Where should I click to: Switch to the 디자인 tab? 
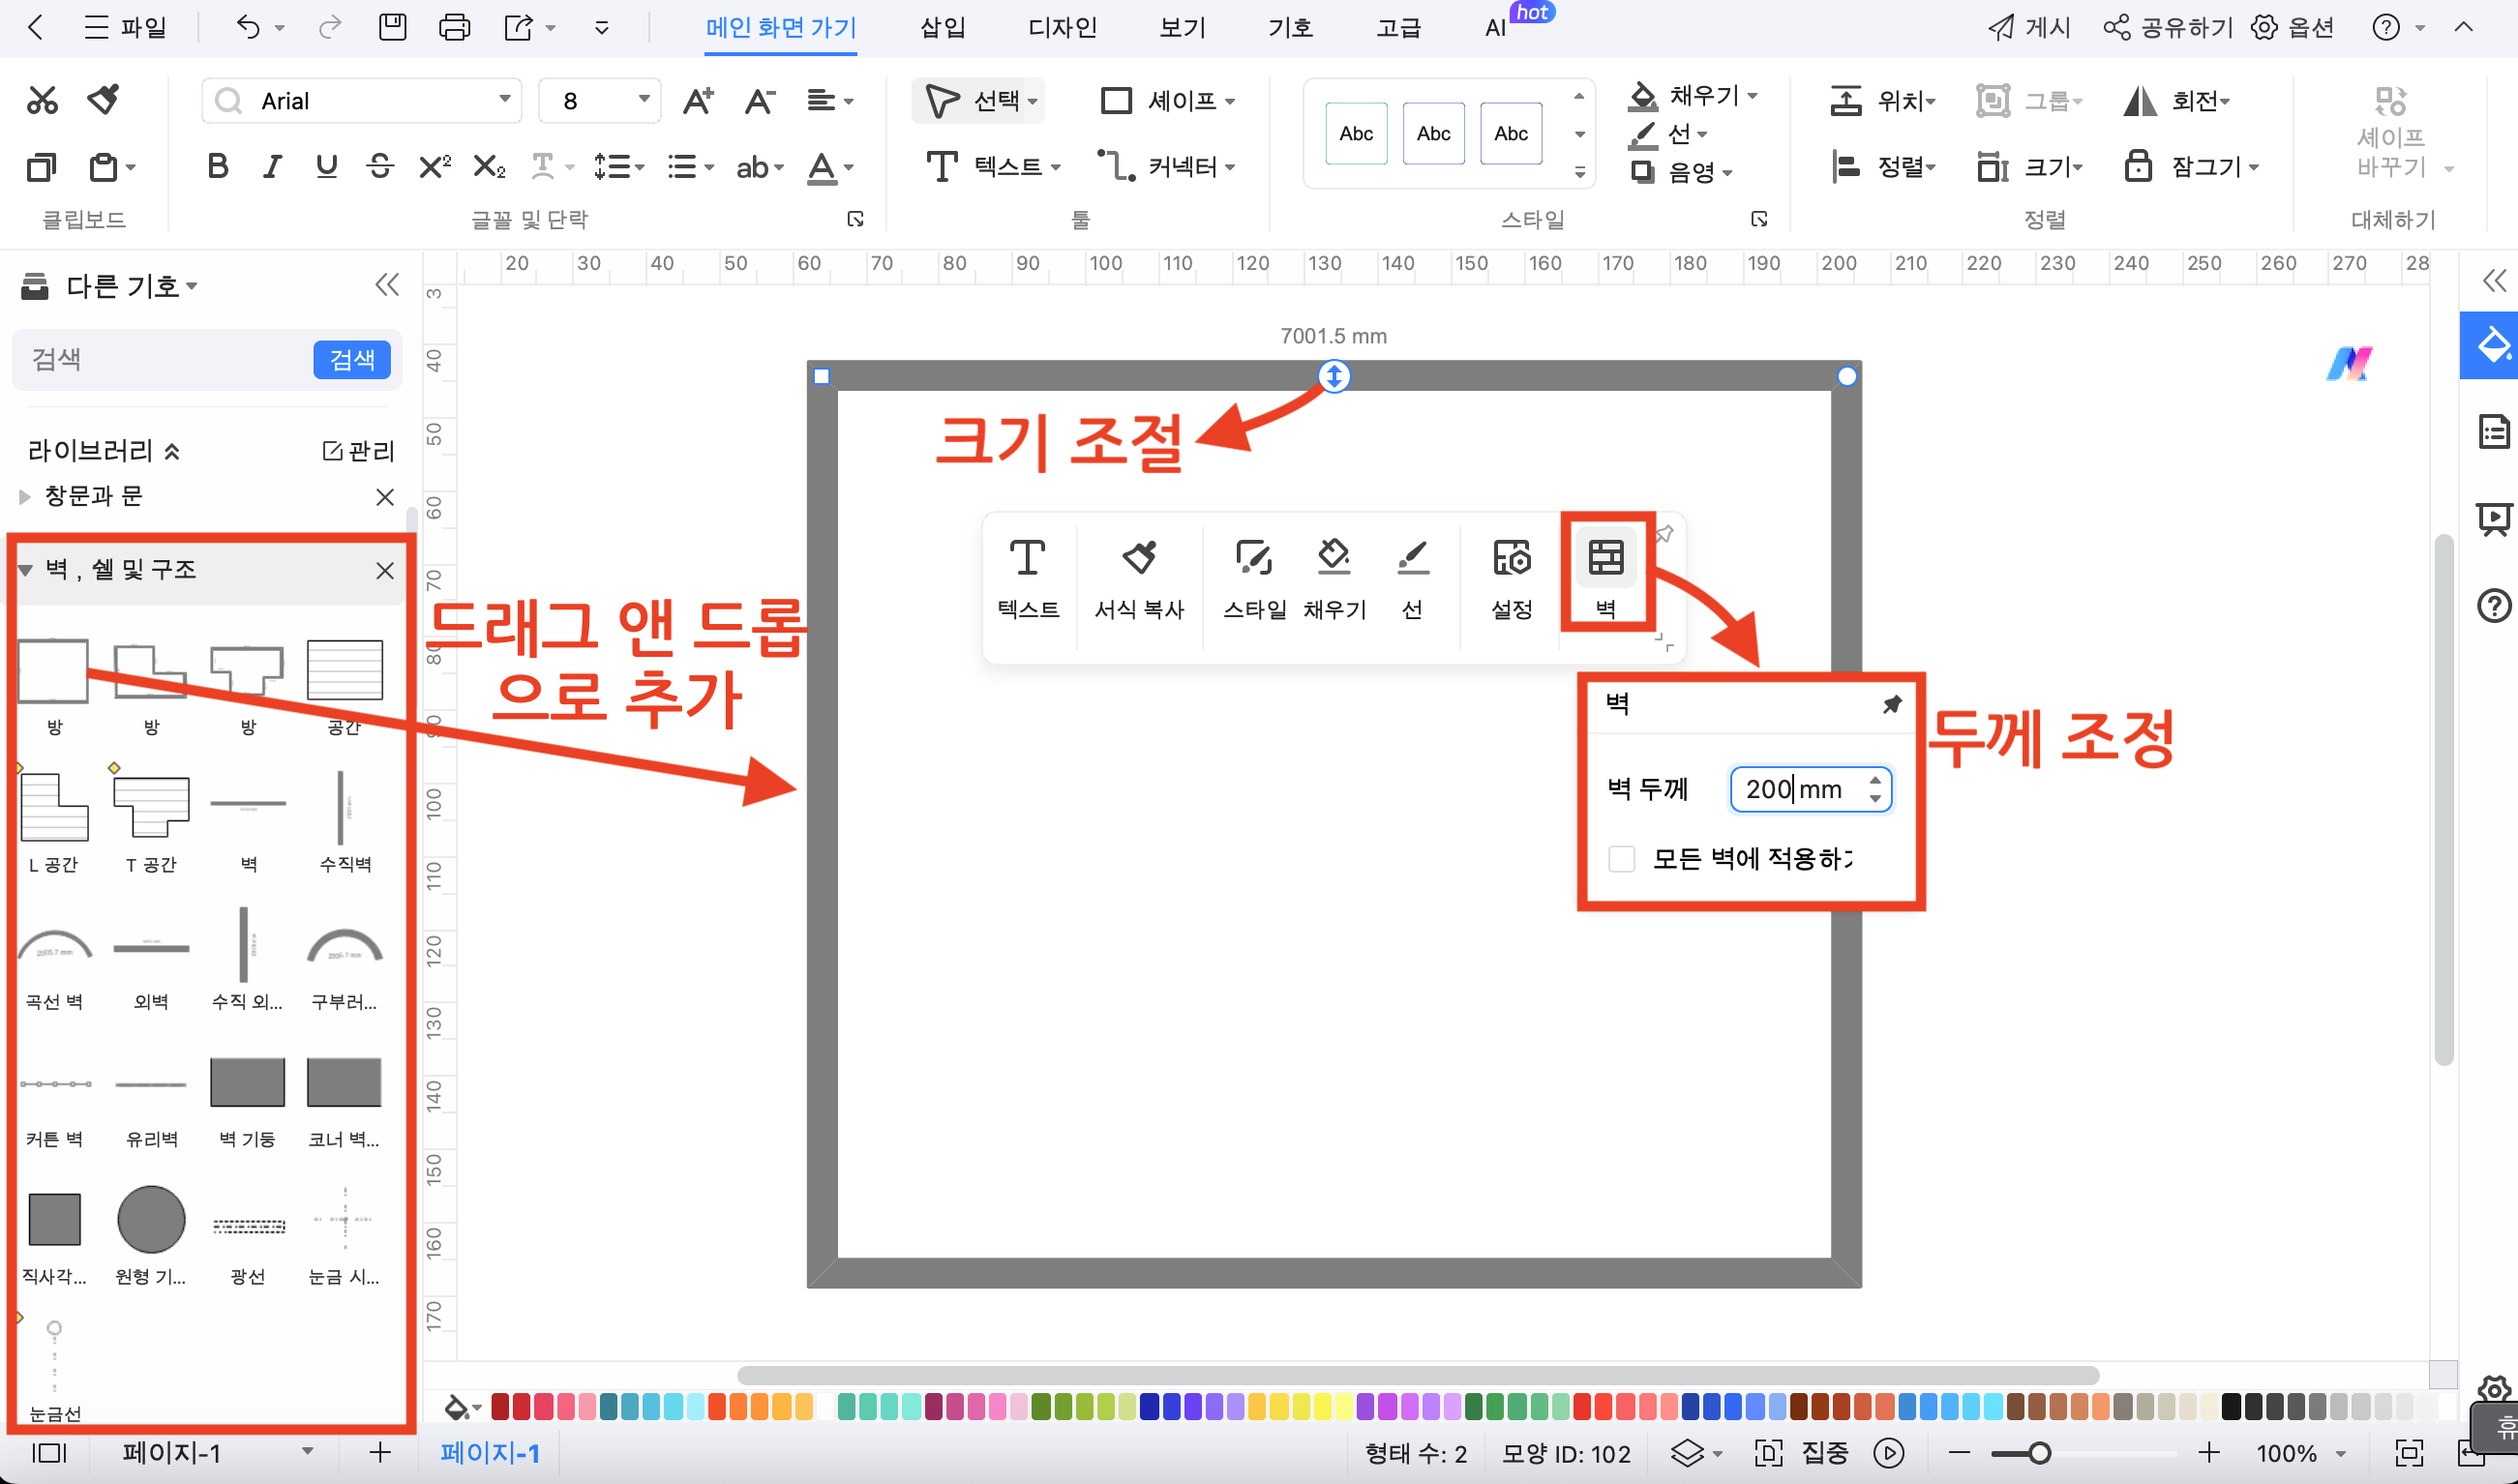pyautogui.click(x=1062, y=28)
